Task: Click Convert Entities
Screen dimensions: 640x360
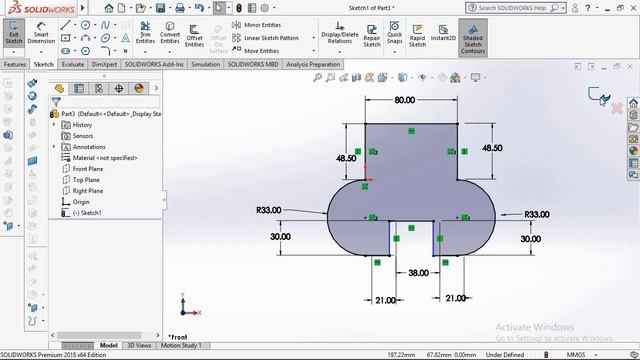Action: 170,33
